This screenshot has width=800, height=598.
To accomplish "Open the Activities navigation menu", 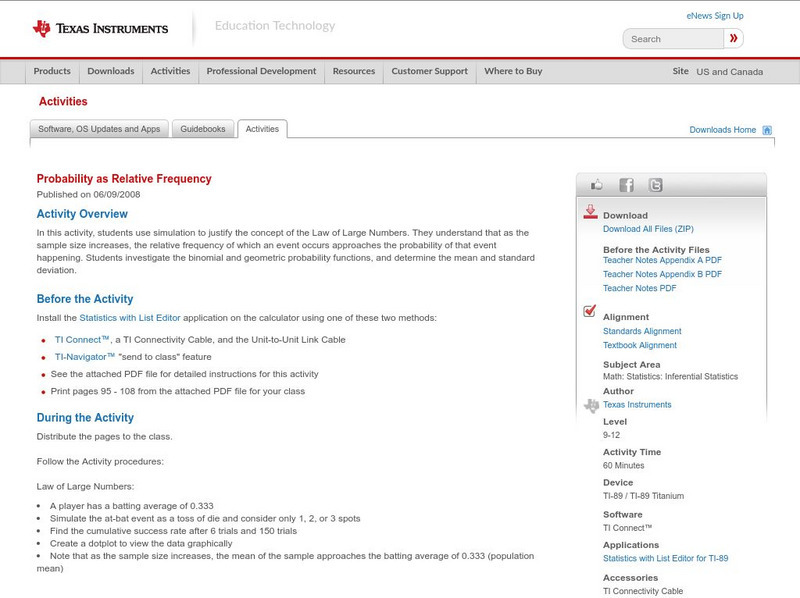I will (170, 71).
